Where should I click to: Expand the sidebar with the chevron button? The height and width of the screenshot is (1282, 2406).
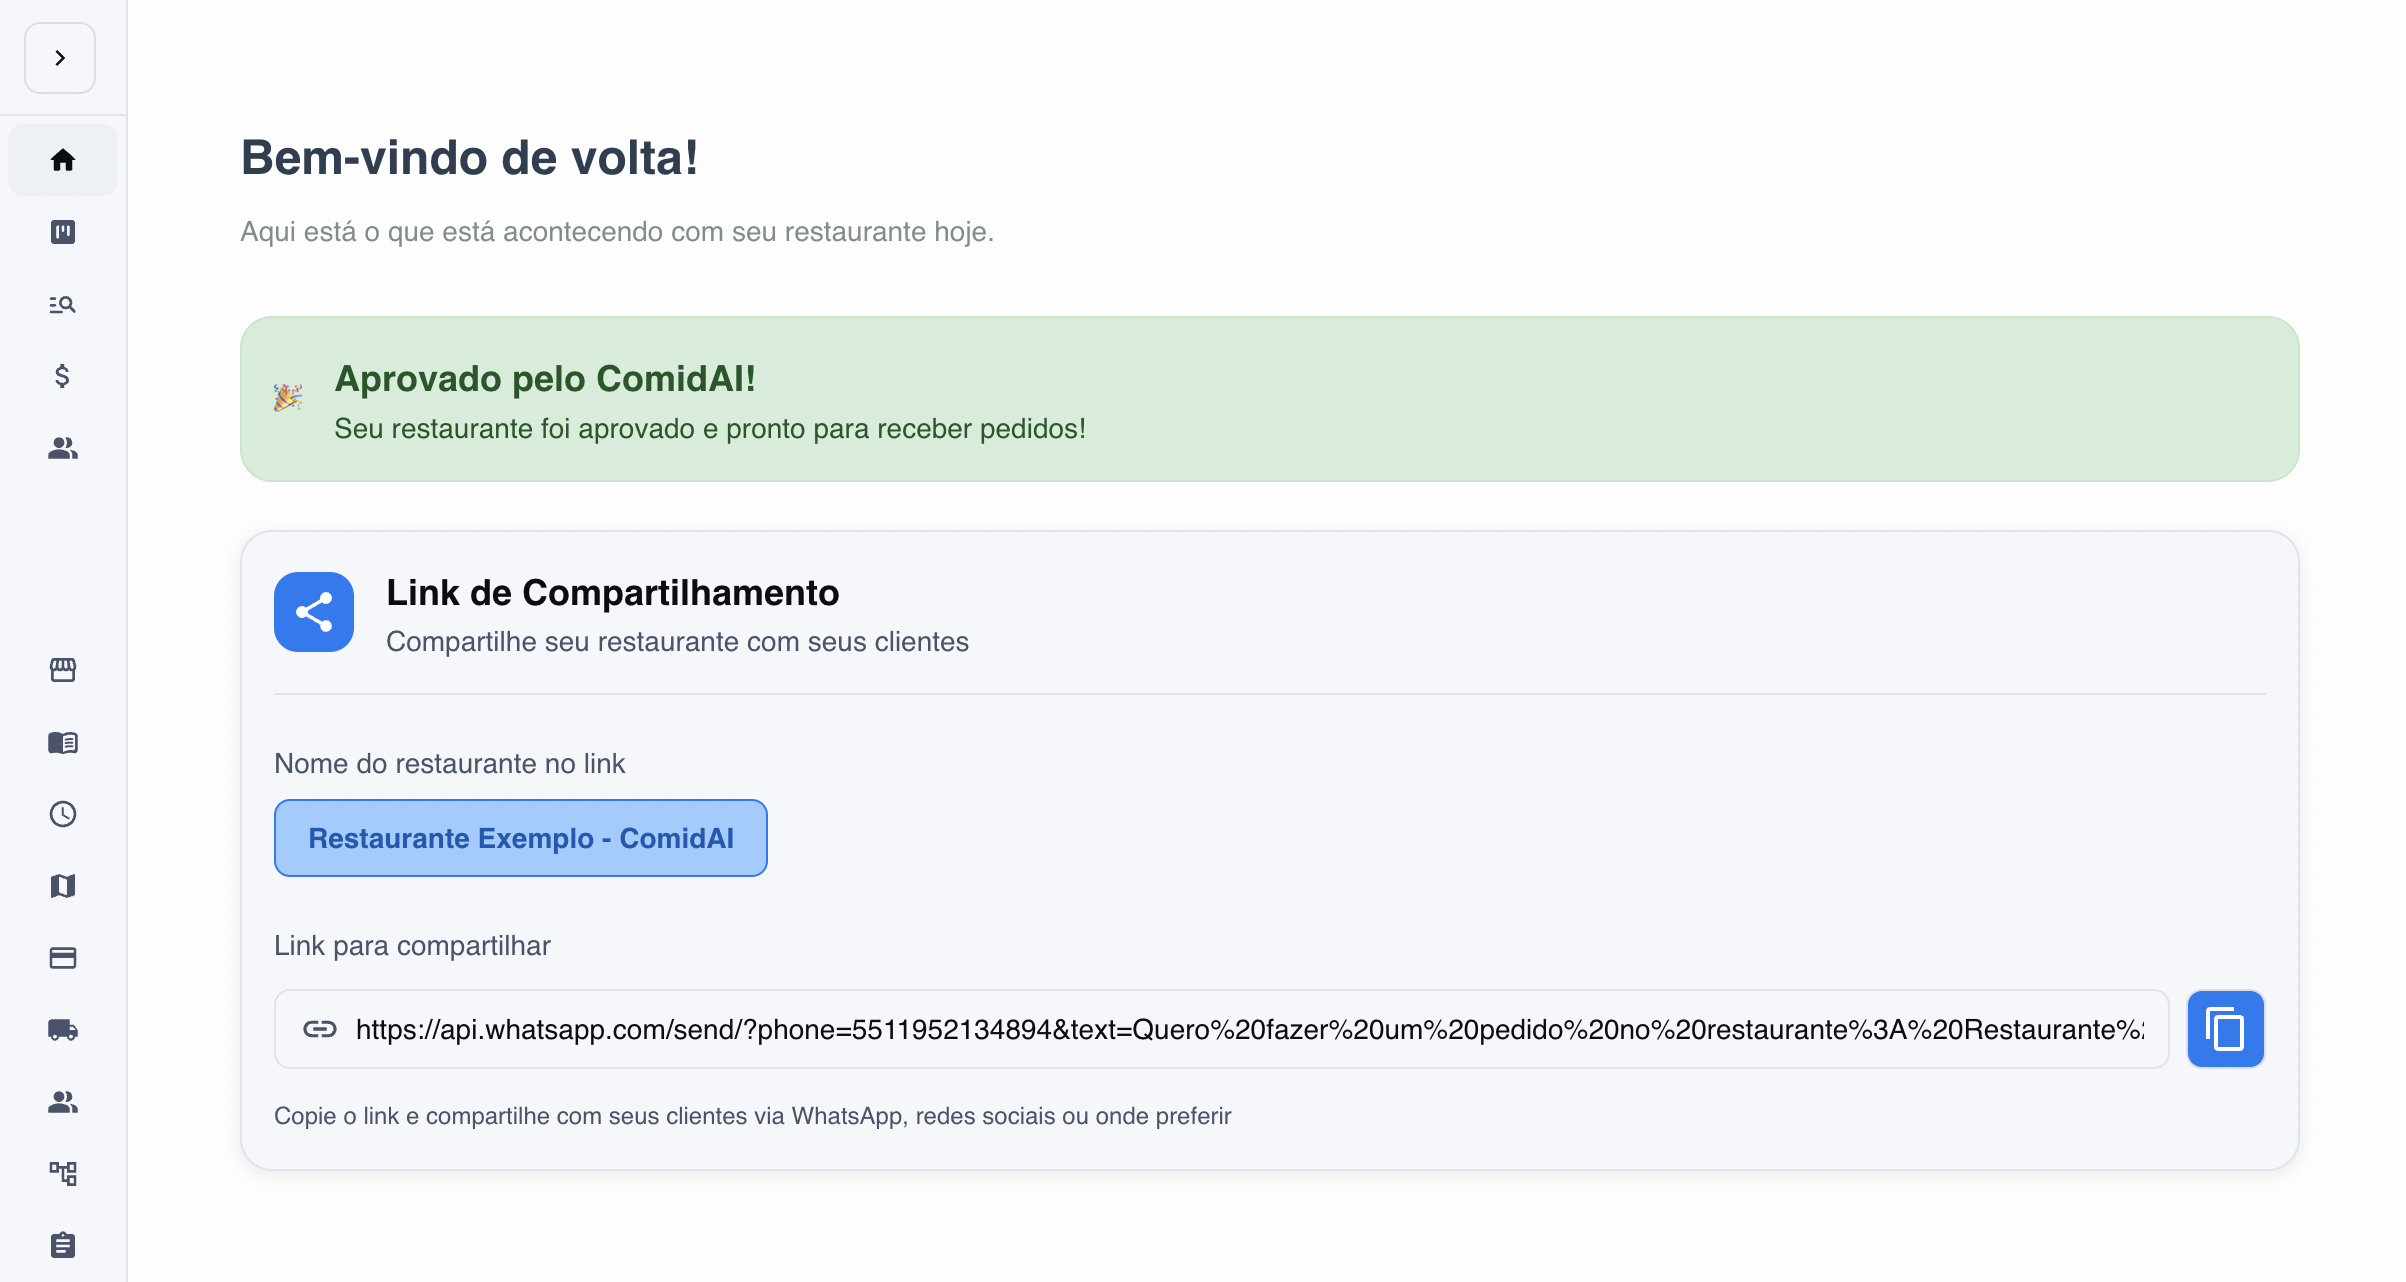point(59,58)
